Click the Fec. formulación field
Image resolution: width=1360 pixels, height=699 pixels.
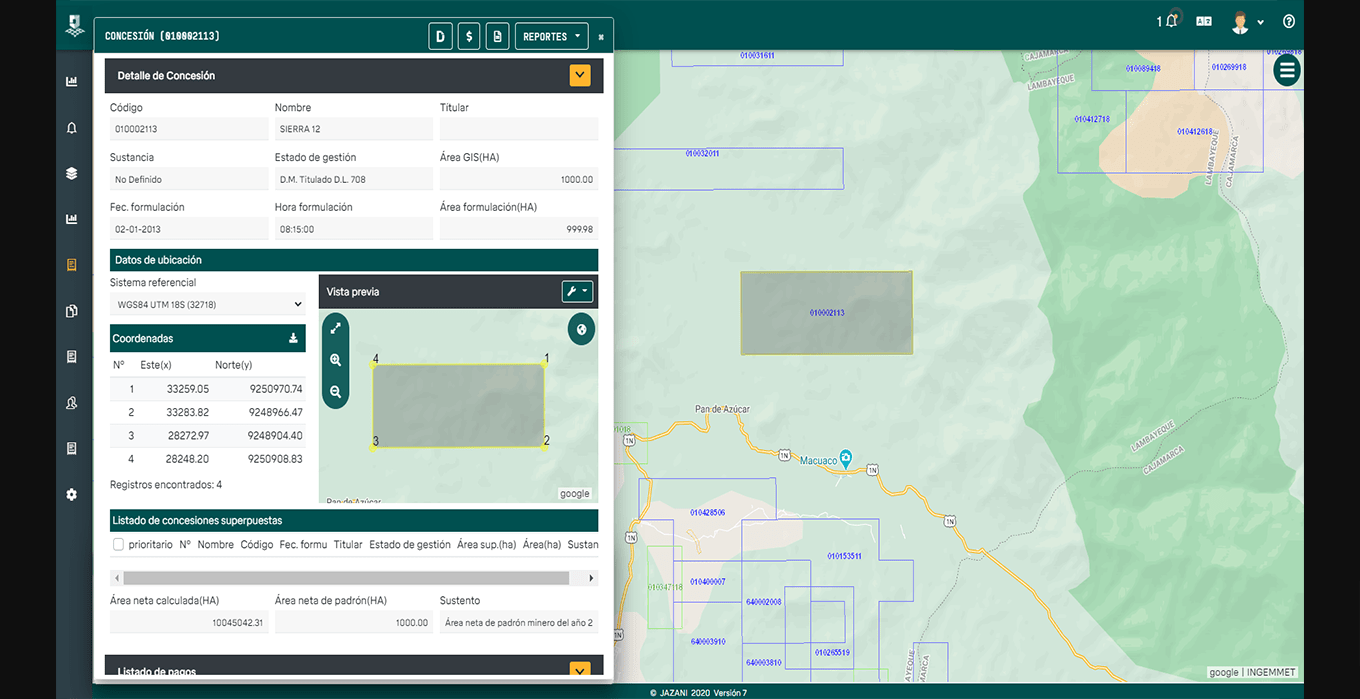189,229
